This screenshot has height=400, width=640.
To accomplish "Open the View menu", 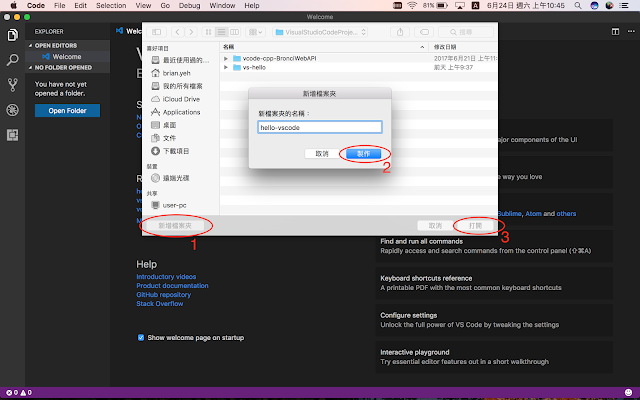I will click(143, 5).
